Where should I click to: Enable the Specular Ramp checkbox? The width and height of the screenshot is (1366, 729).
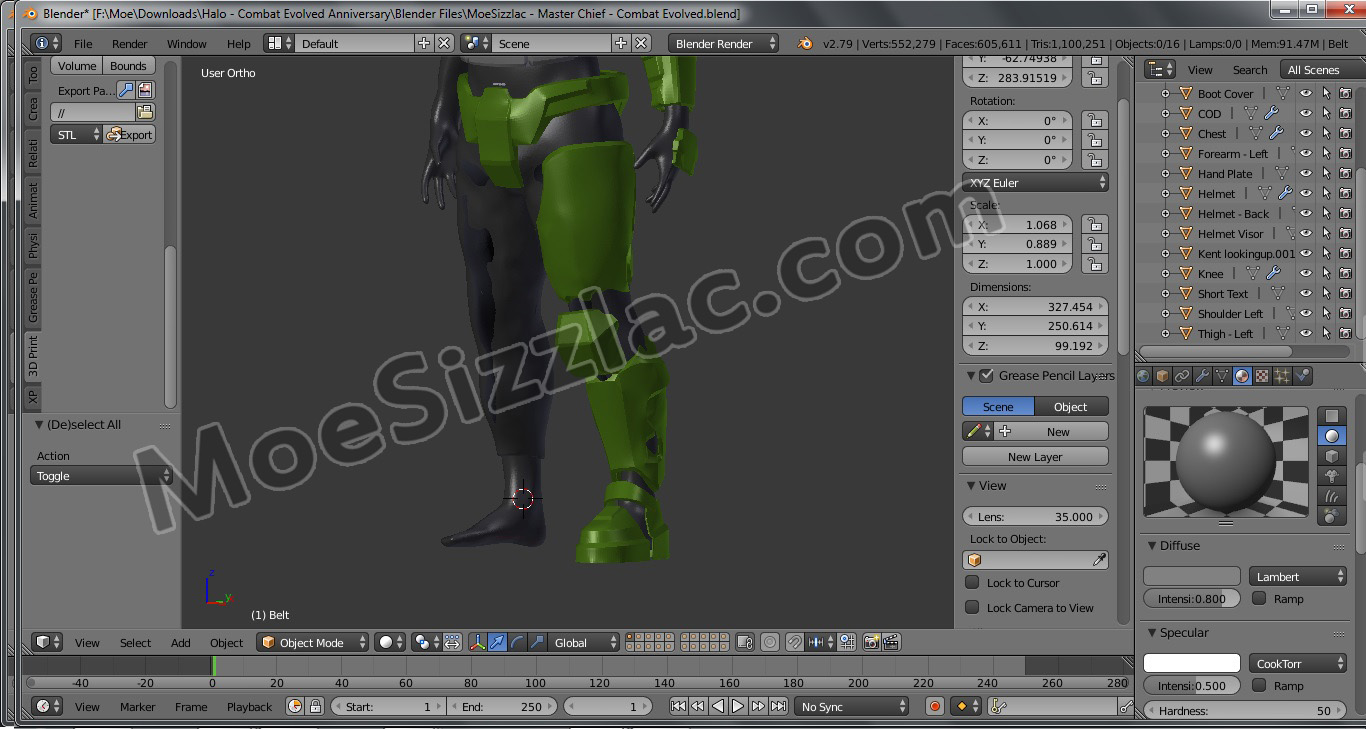1259,685
